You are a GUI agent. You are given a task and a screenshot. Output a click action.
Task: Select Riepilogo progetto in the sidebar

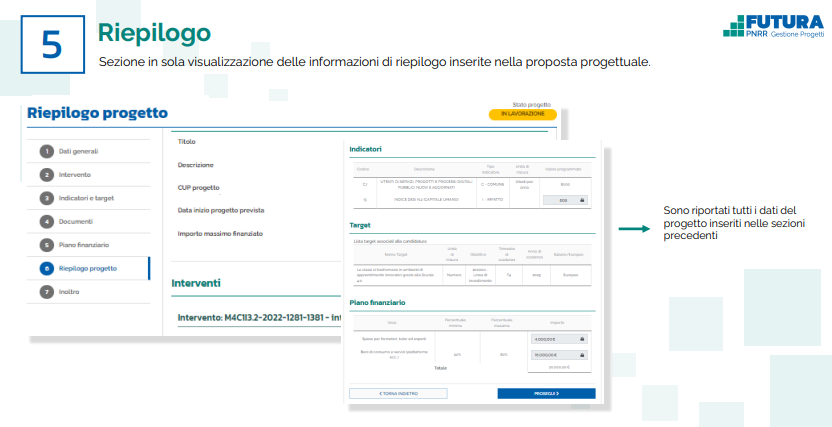click(88, 268)
